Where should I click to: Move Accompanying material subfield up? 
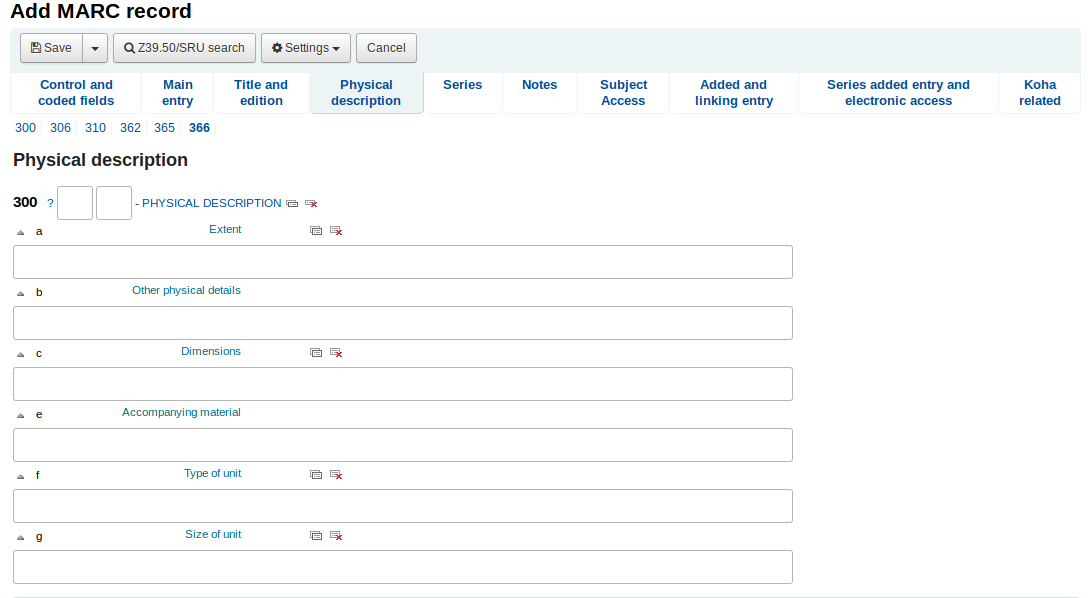(20, 415)
